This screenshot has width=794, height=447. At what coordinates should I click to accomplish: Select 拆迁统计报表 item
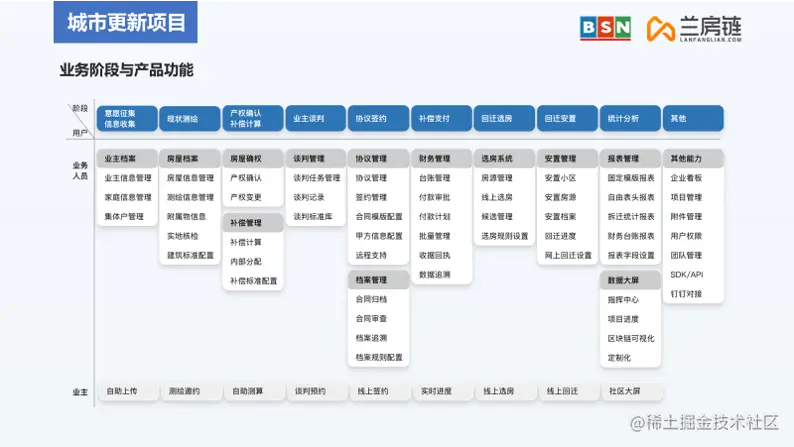coord(631,217)
